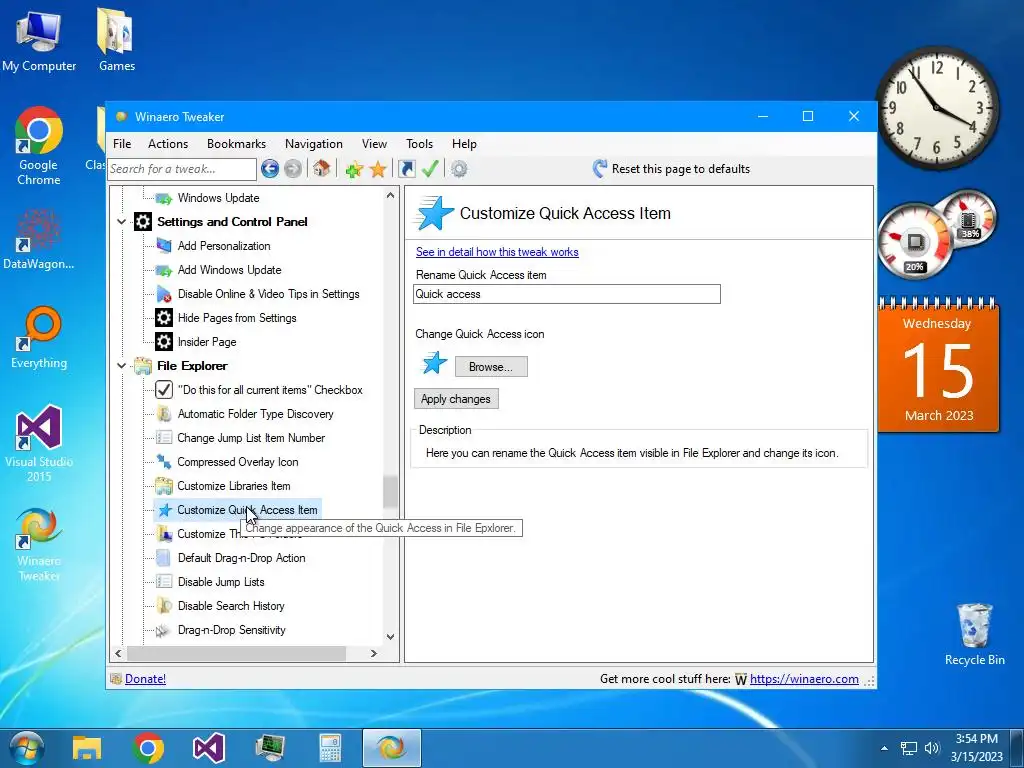Open My Computer desktop icon
Image resolution: width=1024 pixels, height=768 pixels.
pyautogui.click(x=39, y=40)
